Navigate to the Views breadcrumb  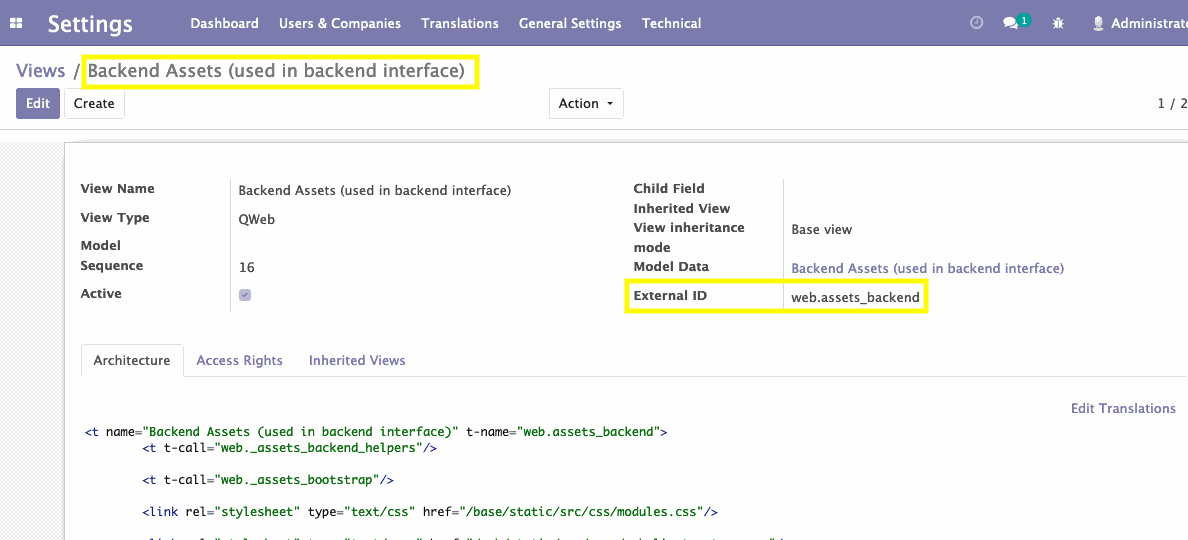(40, 71)
